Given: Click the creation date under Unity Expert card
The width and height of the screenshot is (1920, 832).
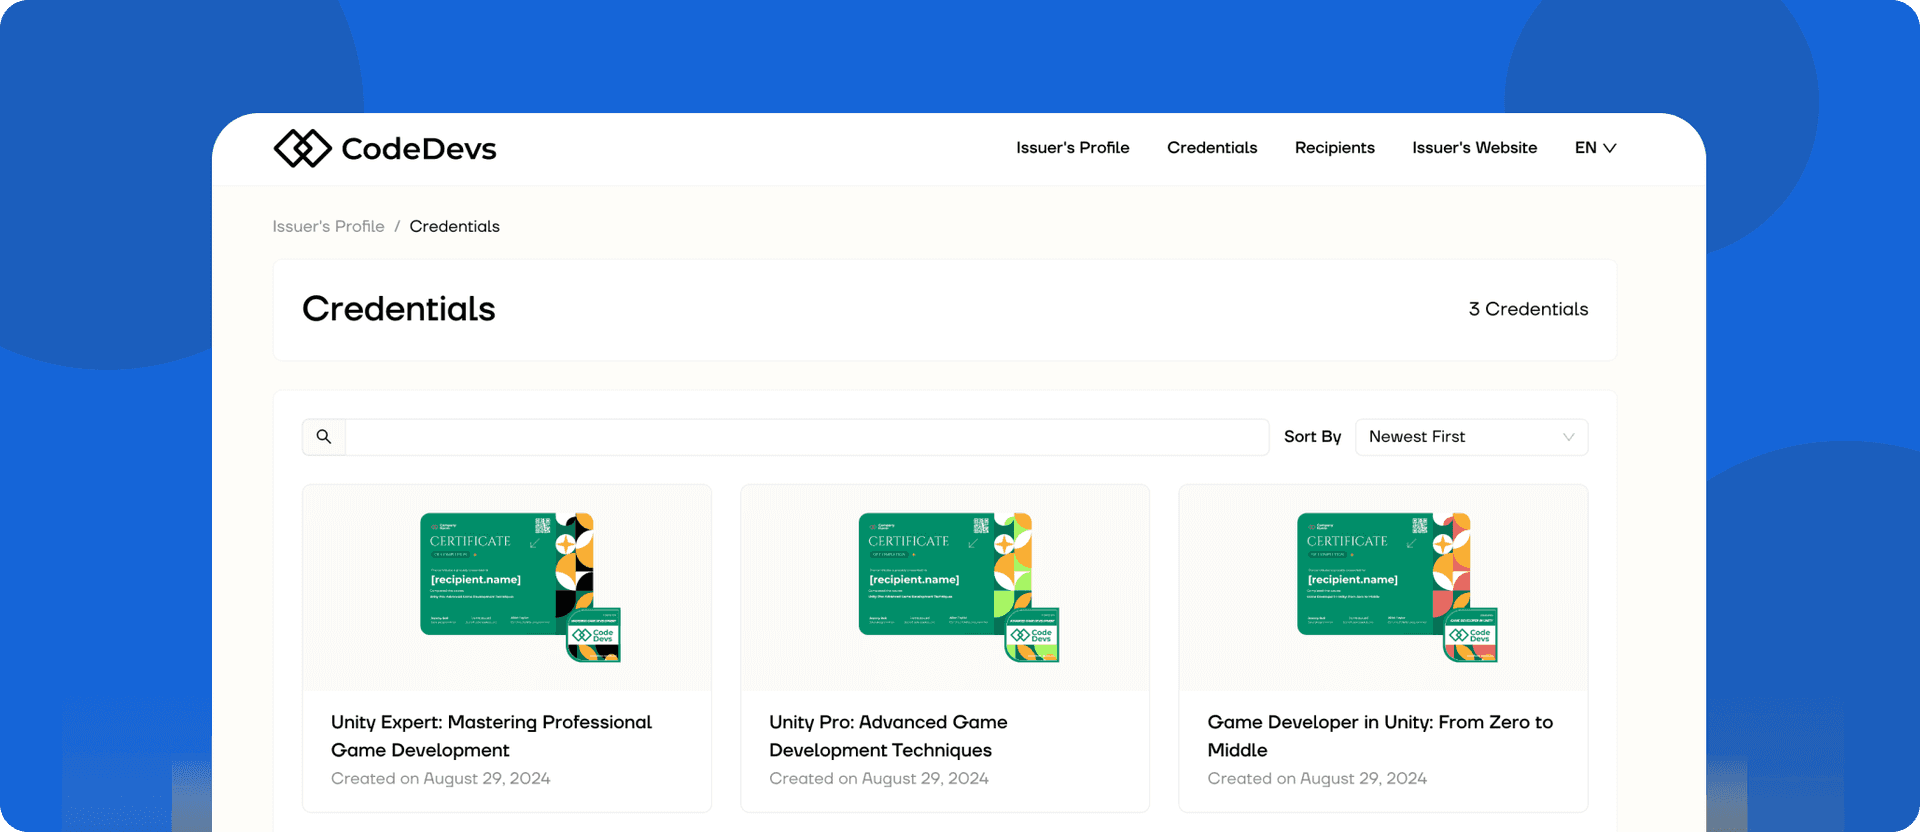Looking at the screenshot, I should coord(440,779).
